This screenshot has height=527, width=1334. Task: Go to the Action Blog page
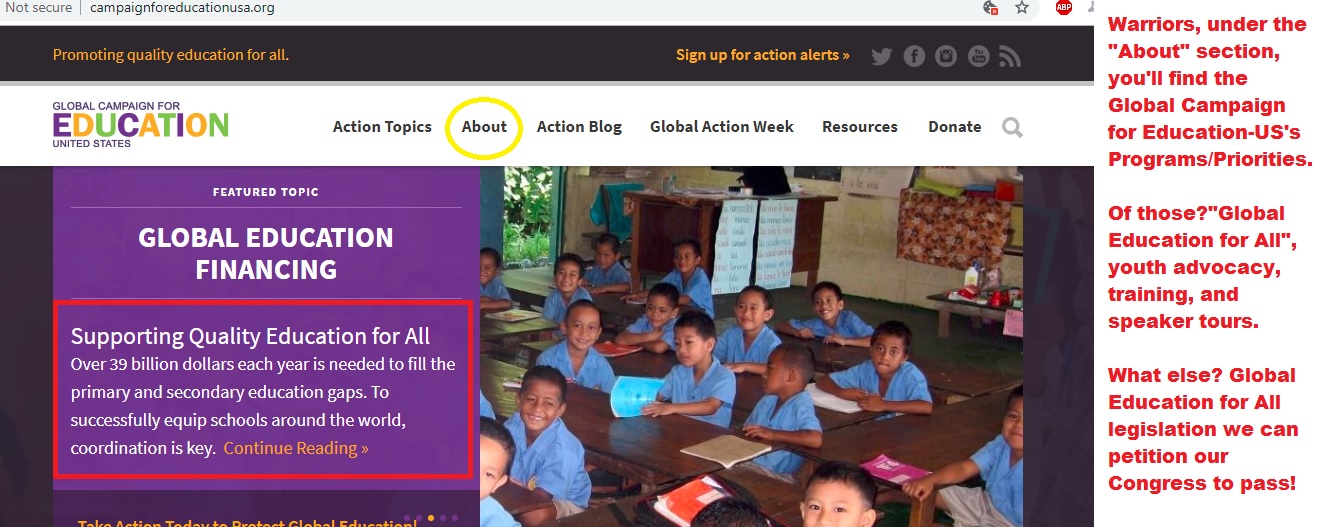(x=579, y=127)
